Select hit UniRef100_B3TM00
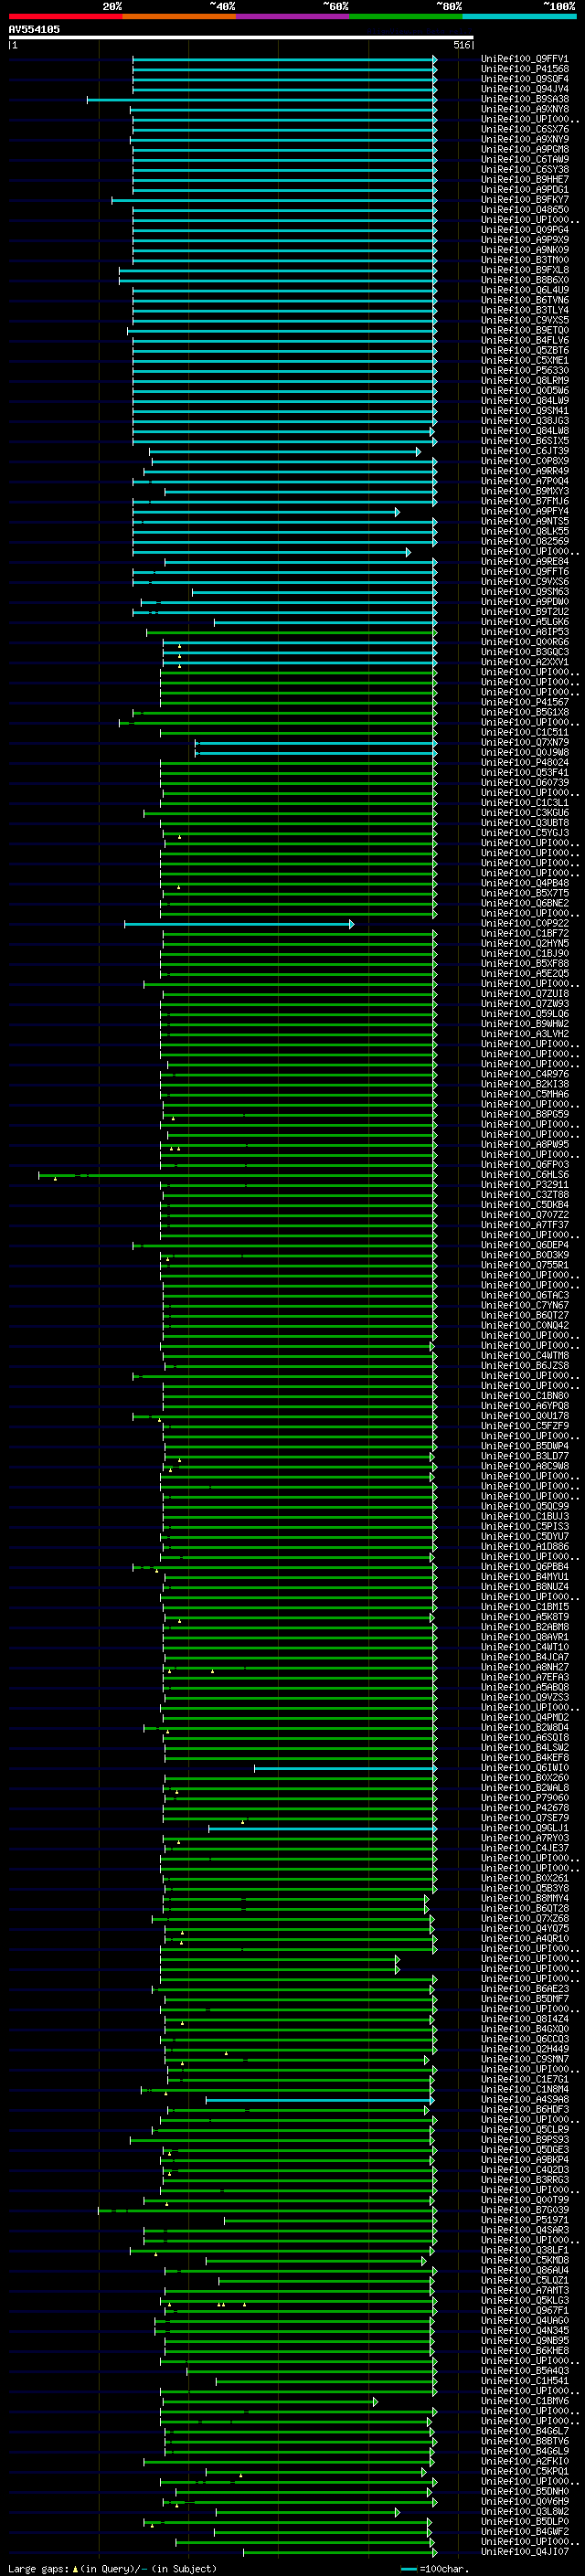Image resolution: width=585 pixels, height=2576 pixels. point(525,260)
